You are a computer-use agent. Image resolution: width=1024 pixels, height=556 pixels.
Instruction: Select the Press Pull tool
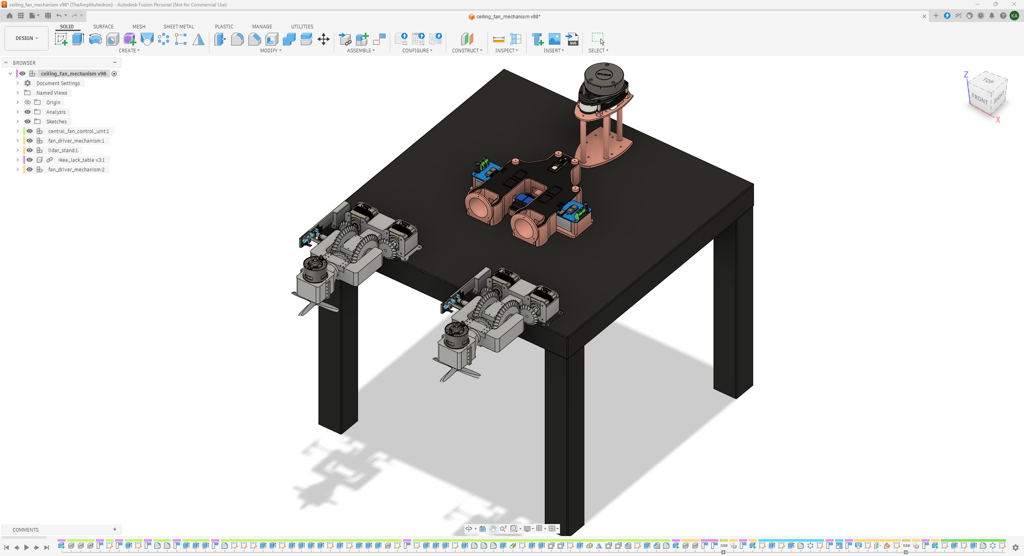(x=220, y=39)
